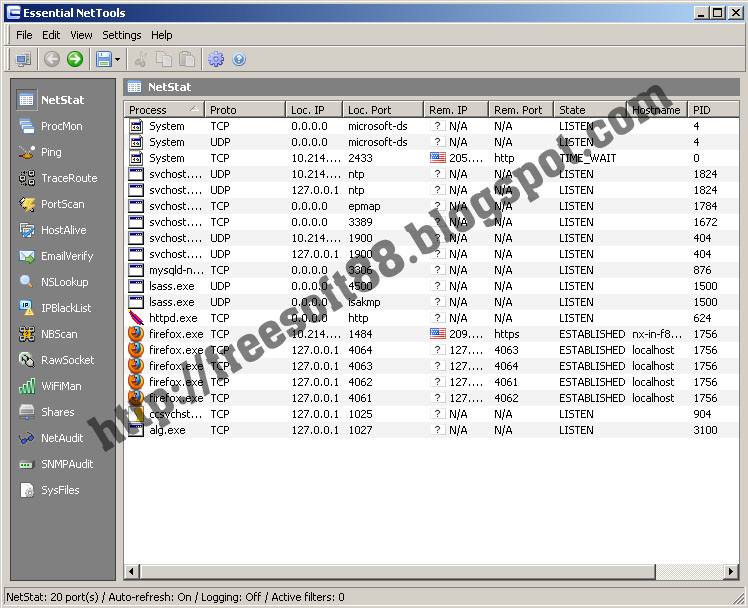
Task: Click the PID 3100 cell
Action: [705, 430]
